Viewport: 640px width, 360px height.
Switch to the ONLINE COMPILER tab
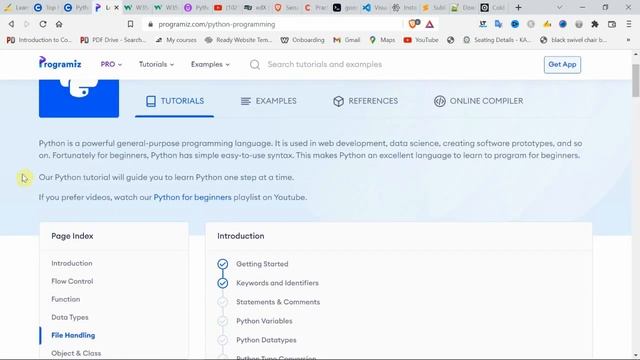[x=478, y=101]
